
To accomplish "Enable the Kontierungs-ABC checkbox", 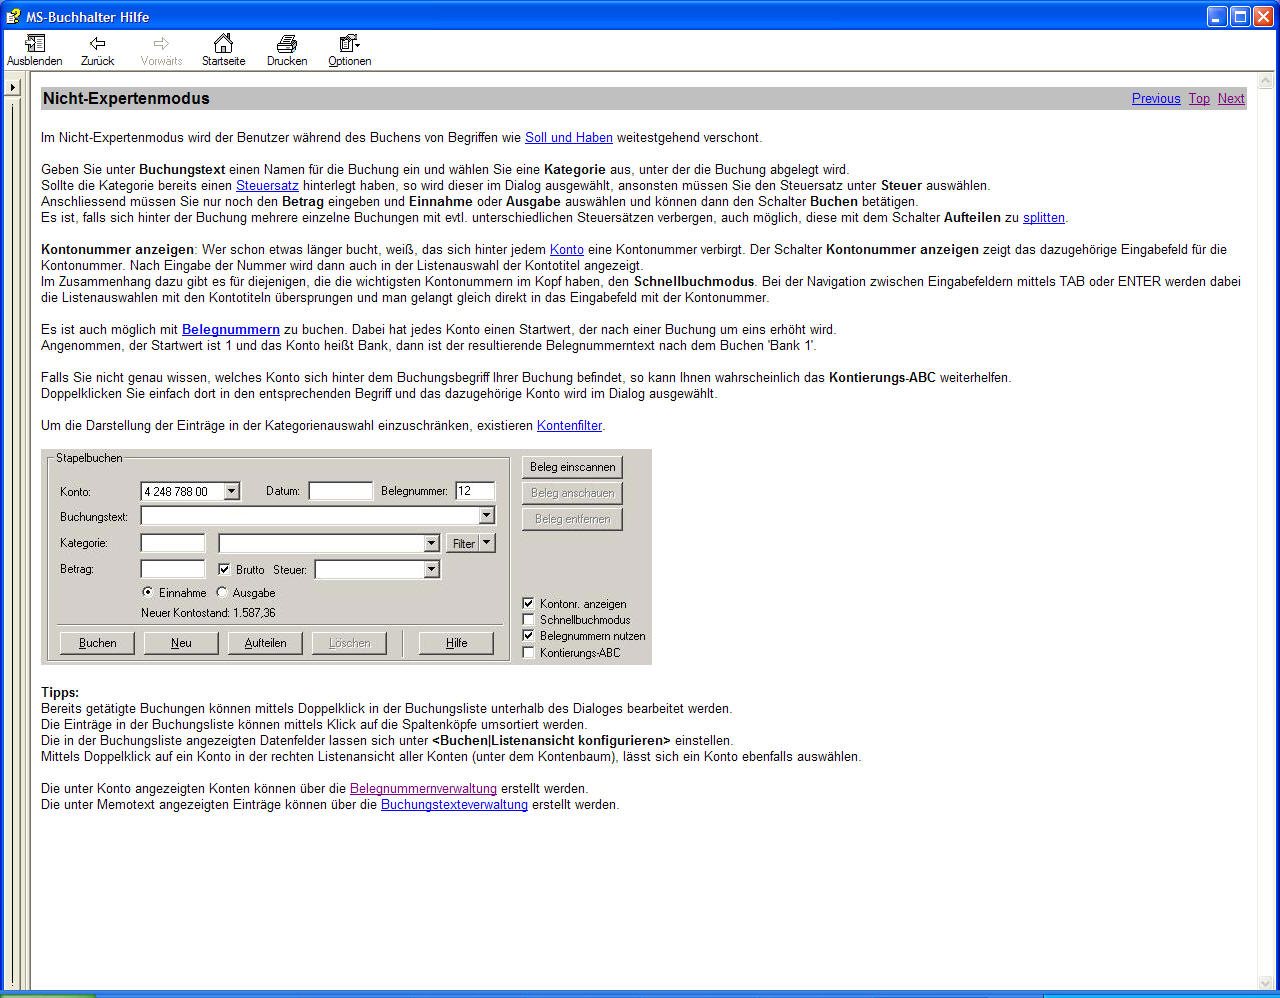I will (529, 652).
